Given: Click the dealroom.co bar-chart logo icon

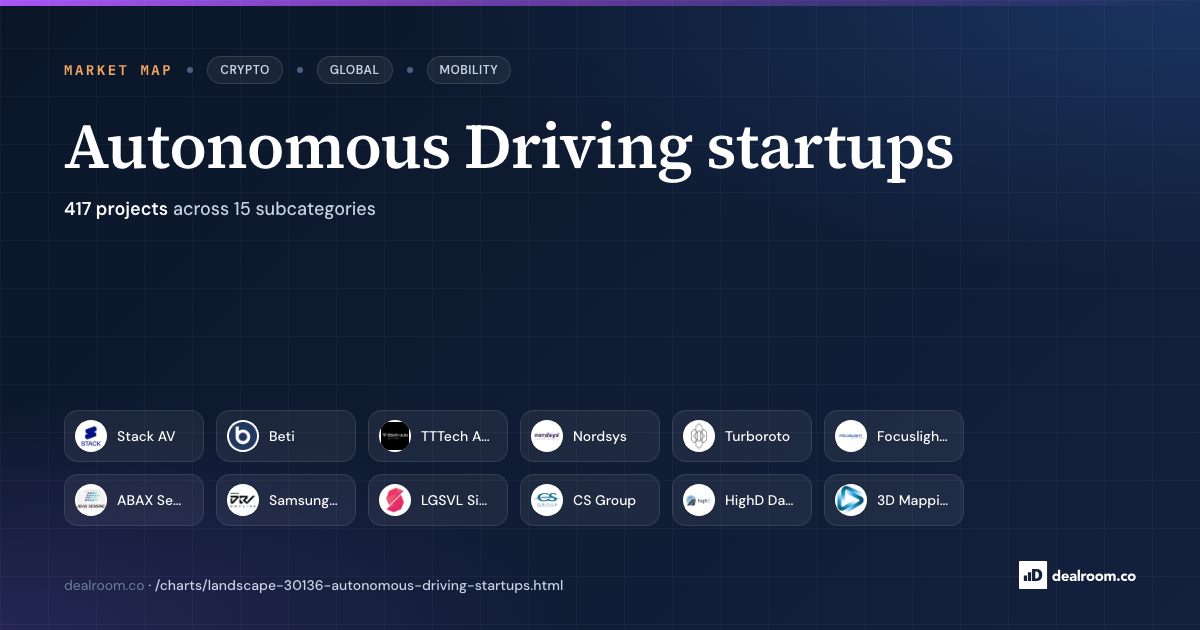Looking at the screenshot, I should (x=1032, y=575).
